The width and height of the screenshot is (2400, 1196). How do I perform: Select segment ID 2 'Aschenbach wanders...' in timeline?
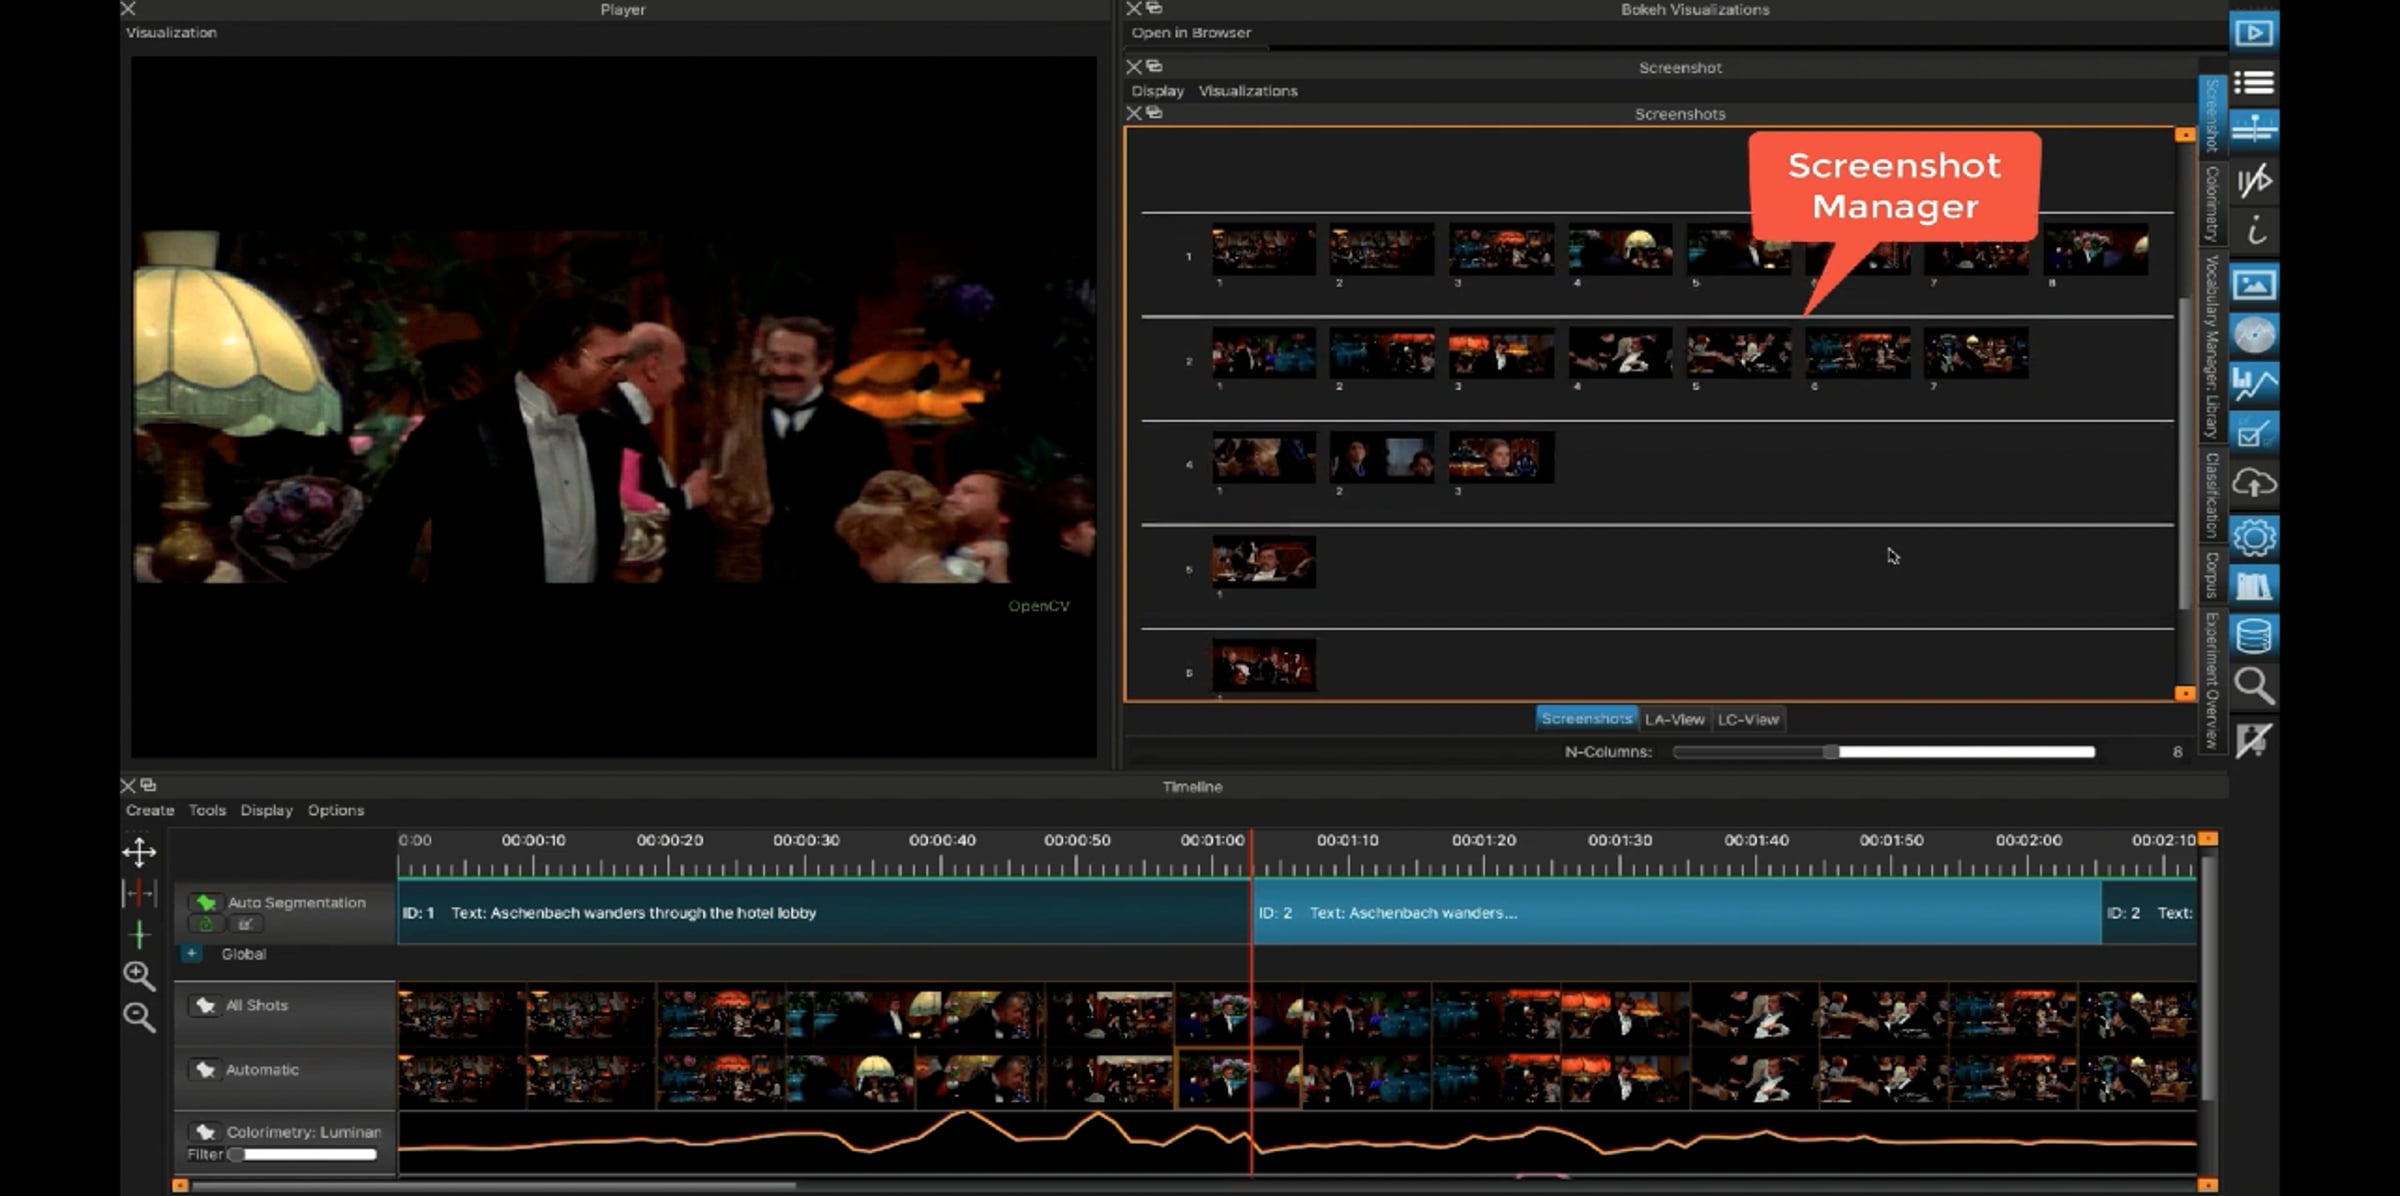point(1678,913)
